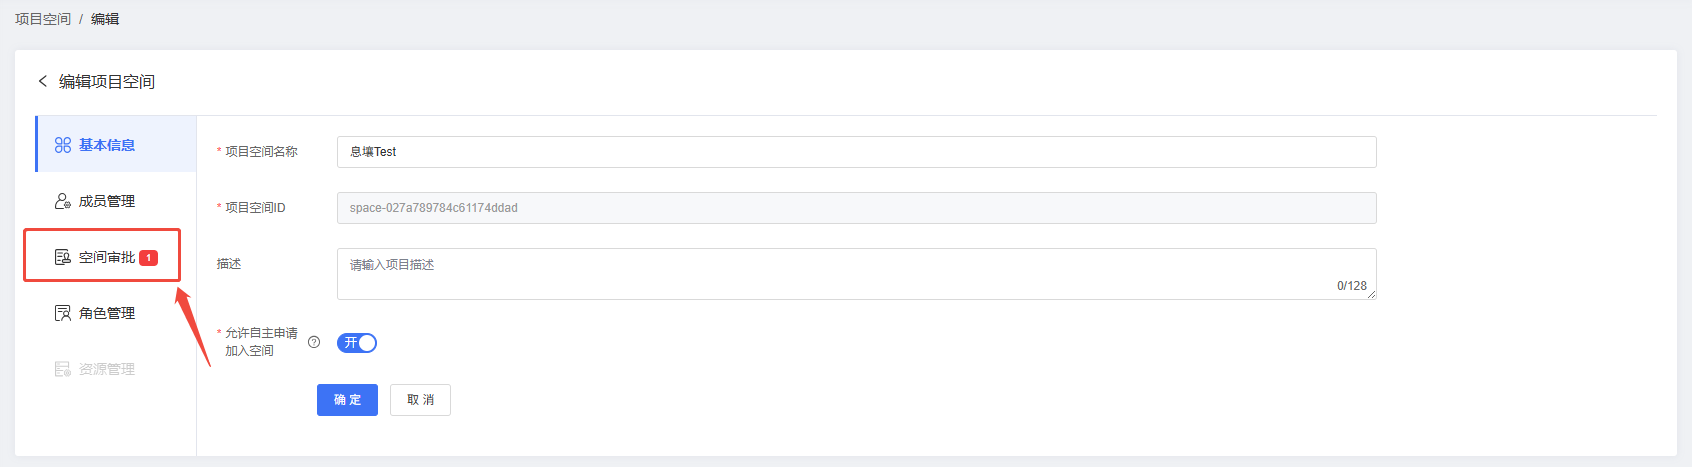This screenshot has width=1692, height=467.
Task: Click the 取消 cancel button
Action: [420, 400]
